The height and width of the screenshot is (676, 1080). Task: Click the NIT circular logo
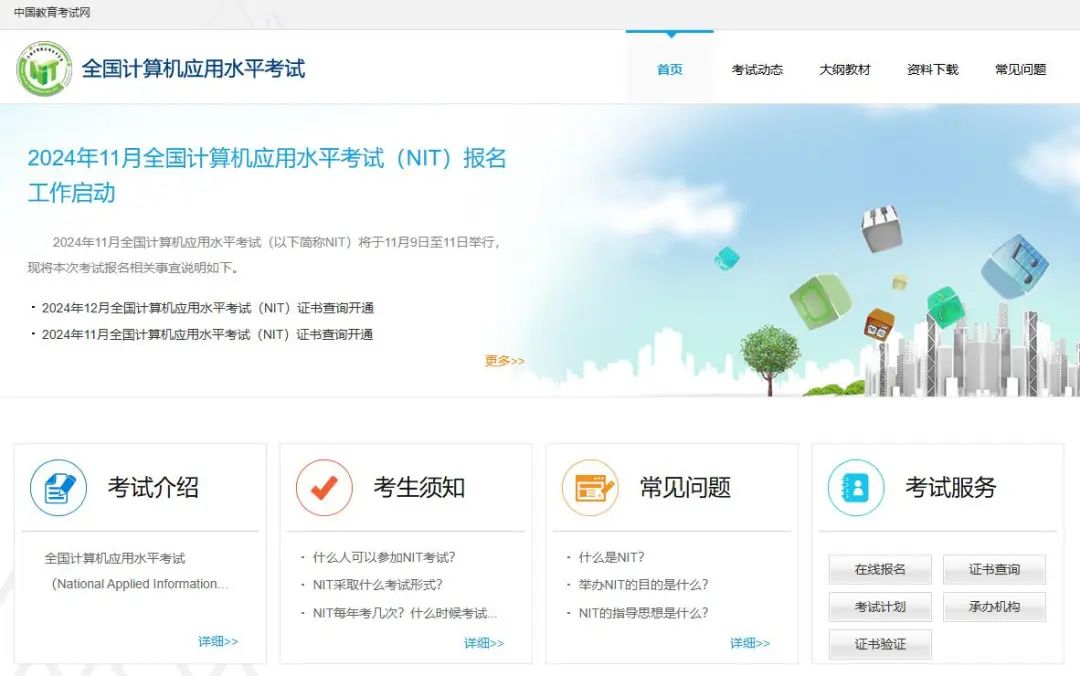(x=44, y=70)
